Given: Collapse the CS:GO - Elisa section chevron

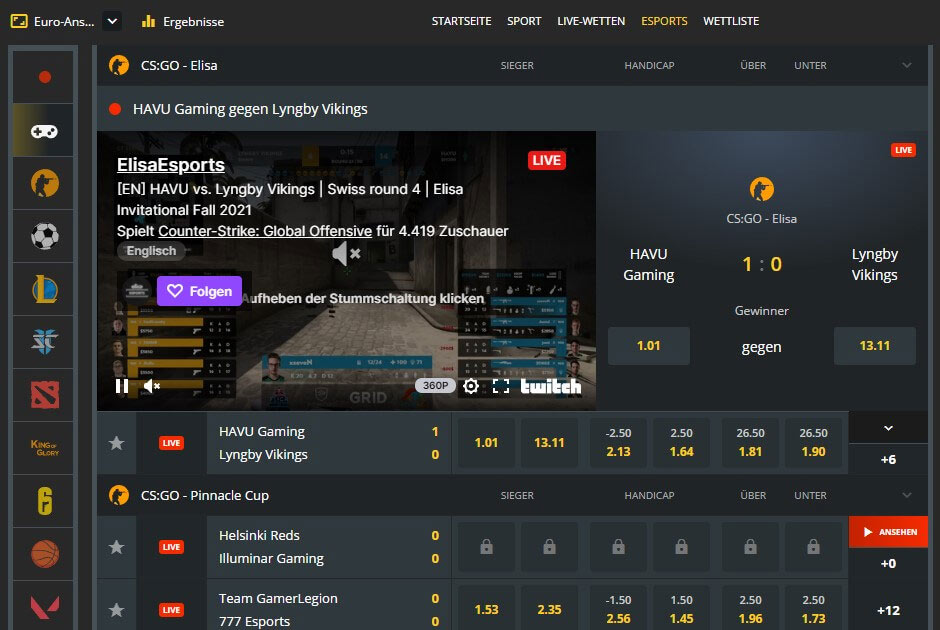Looking at the screenshot, I should click(906, 65).
